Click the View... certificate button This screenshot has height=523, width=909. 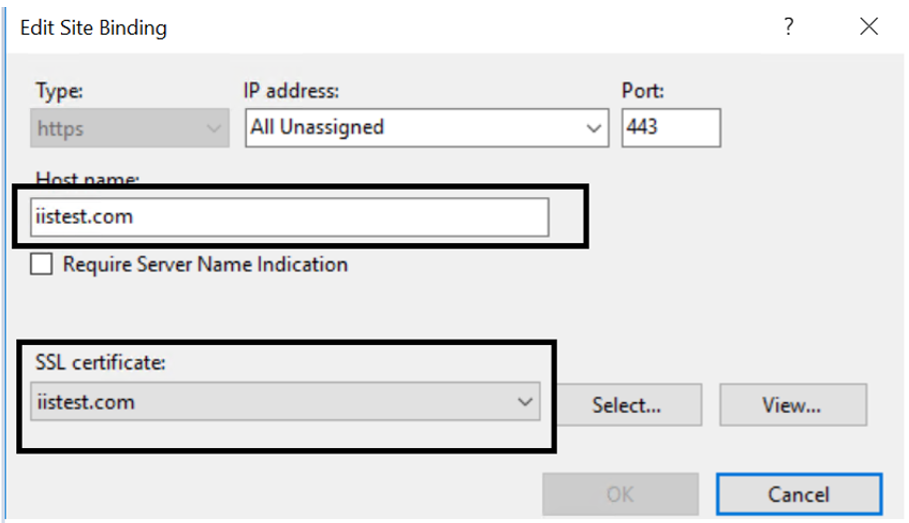pos(793,405)
